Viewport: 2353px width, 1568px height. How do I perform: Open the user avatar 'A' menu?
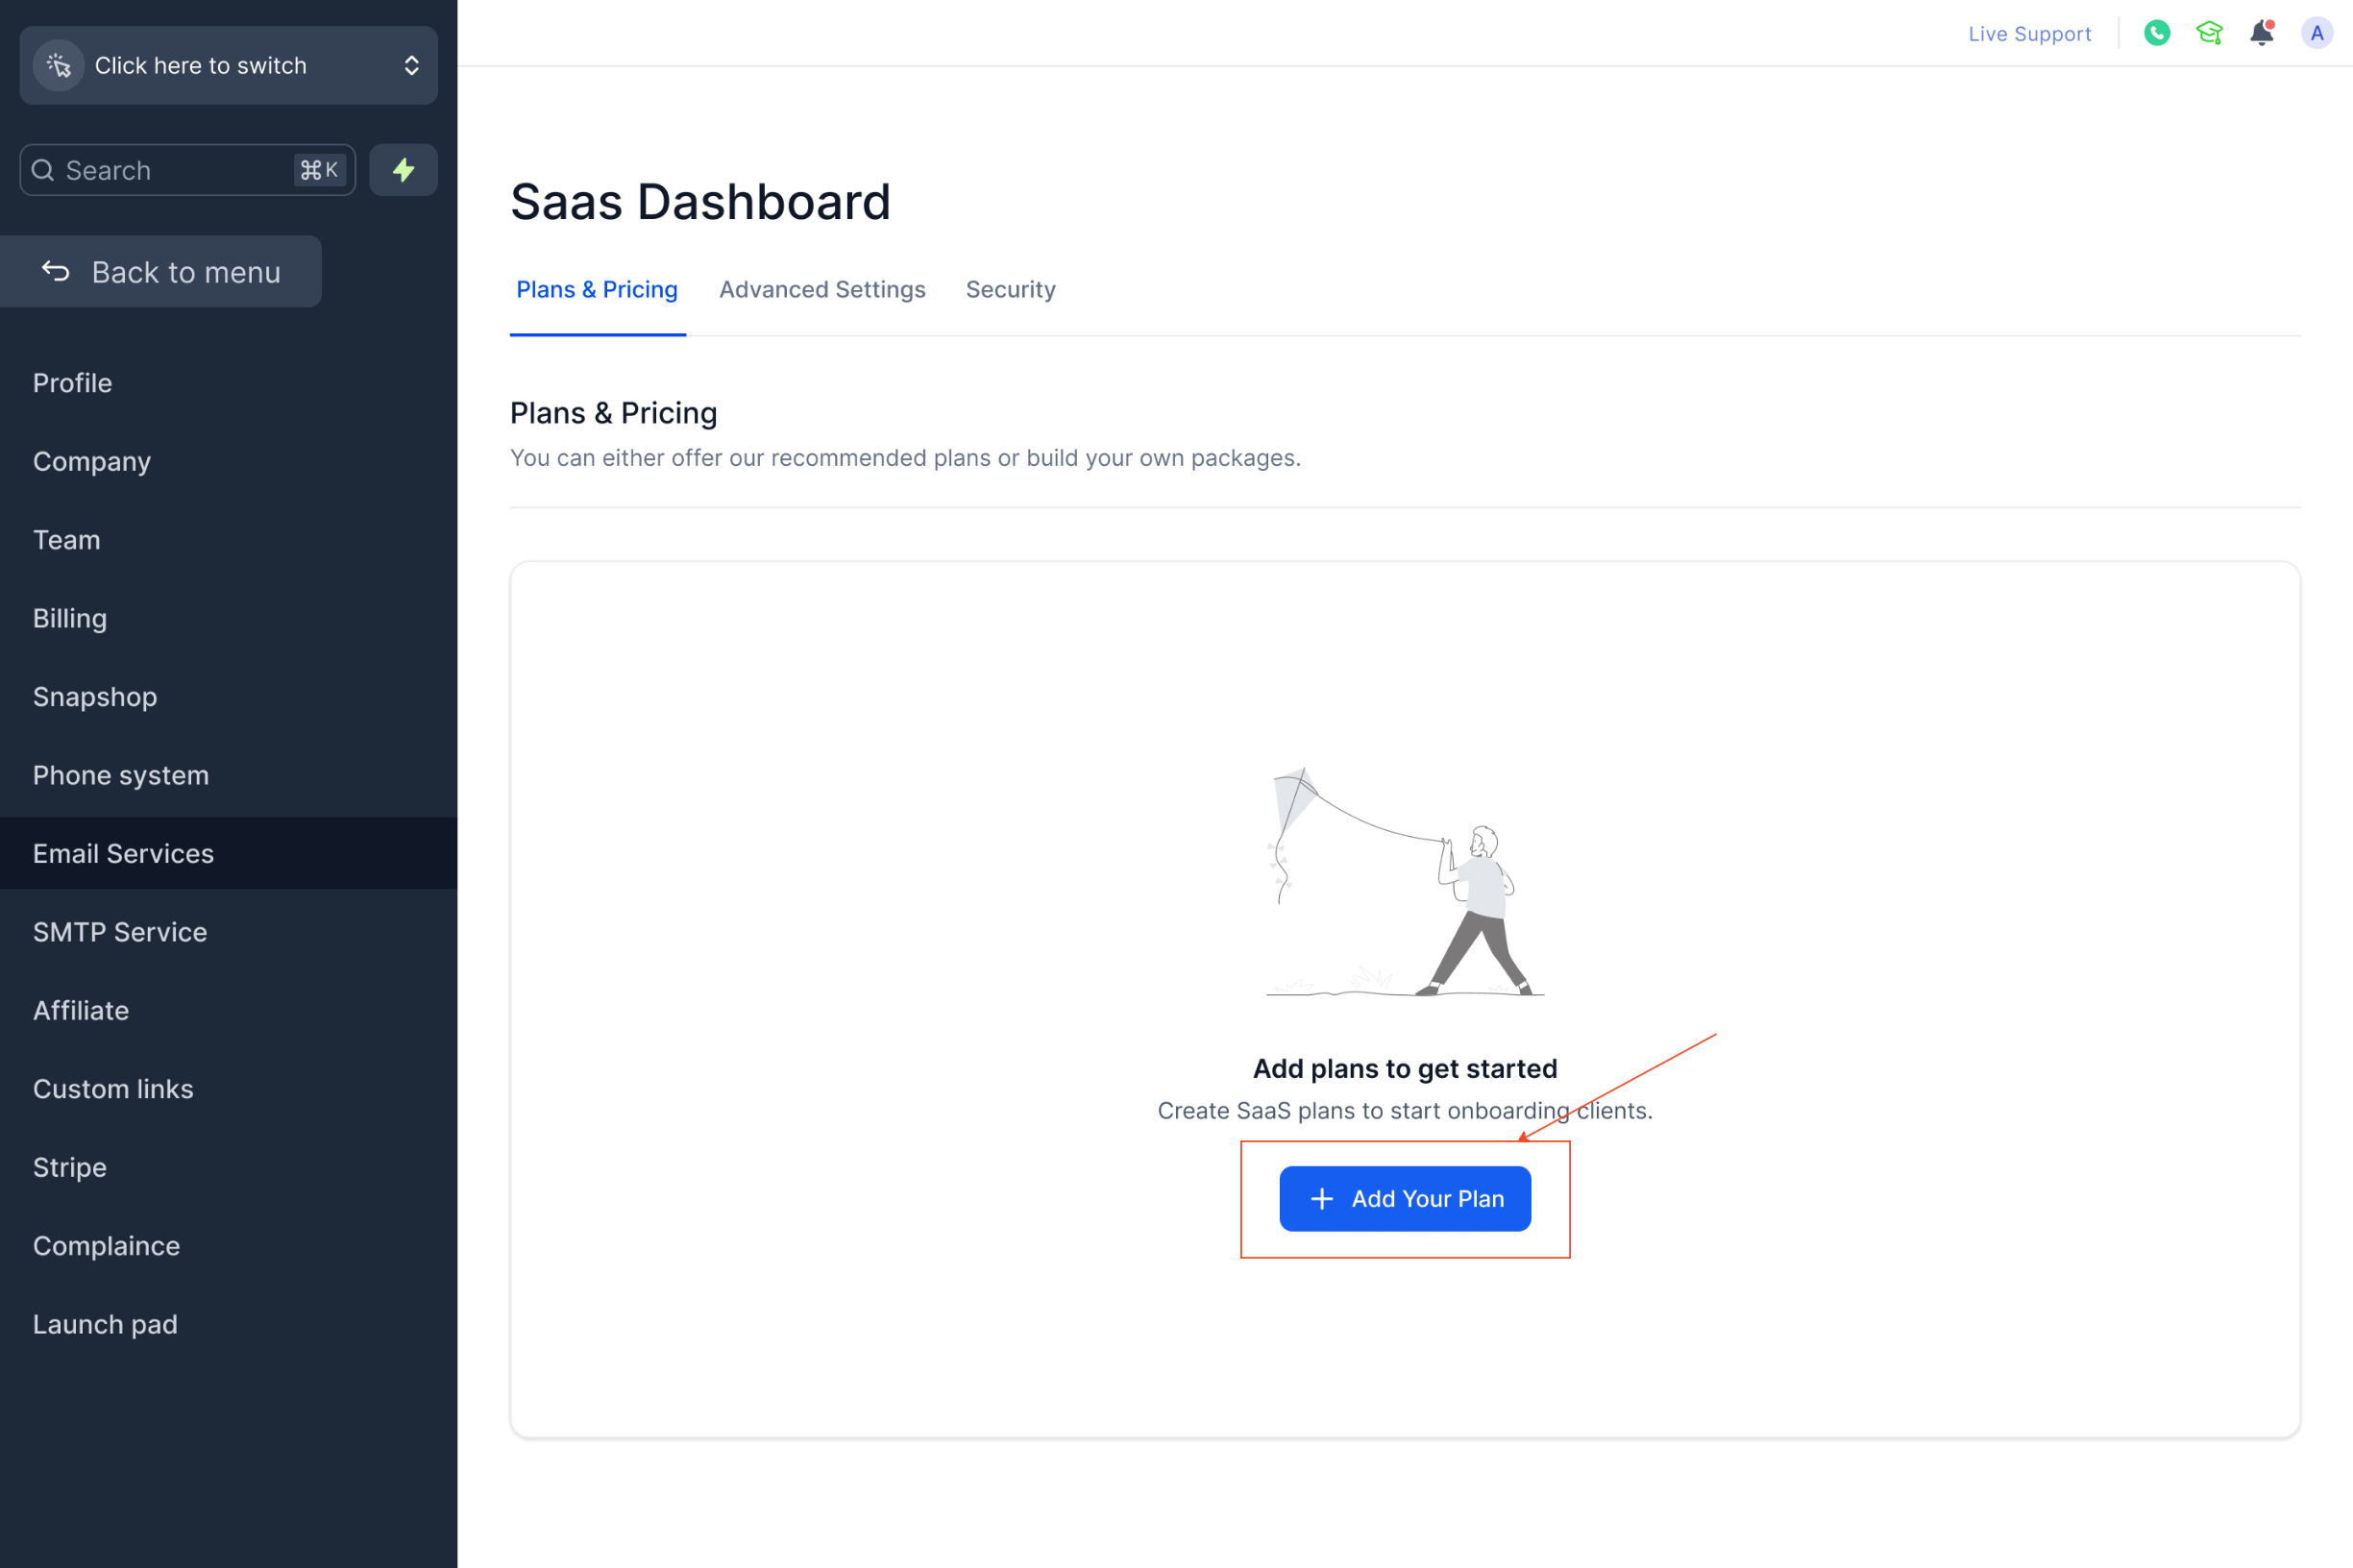(2315, 33)
